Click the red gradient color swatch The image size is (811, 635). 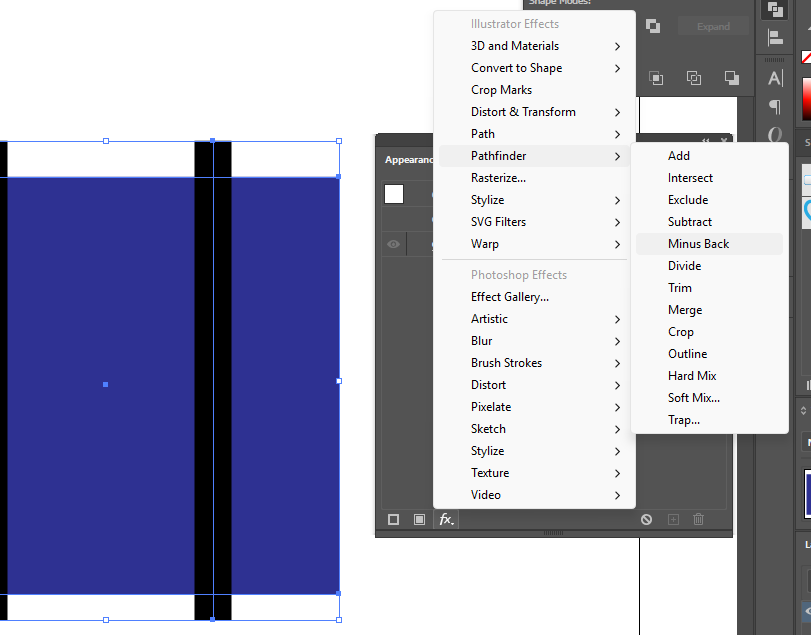click(806, 98)
